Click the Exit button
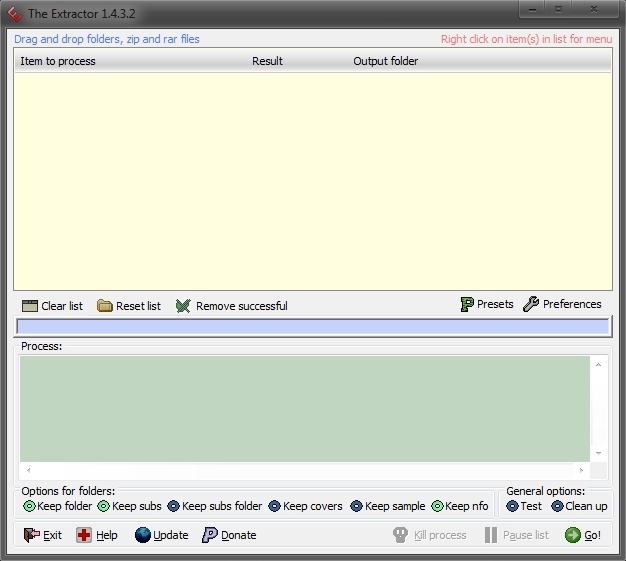The height and width of the screenshot is (561, 626). [42, 535]
